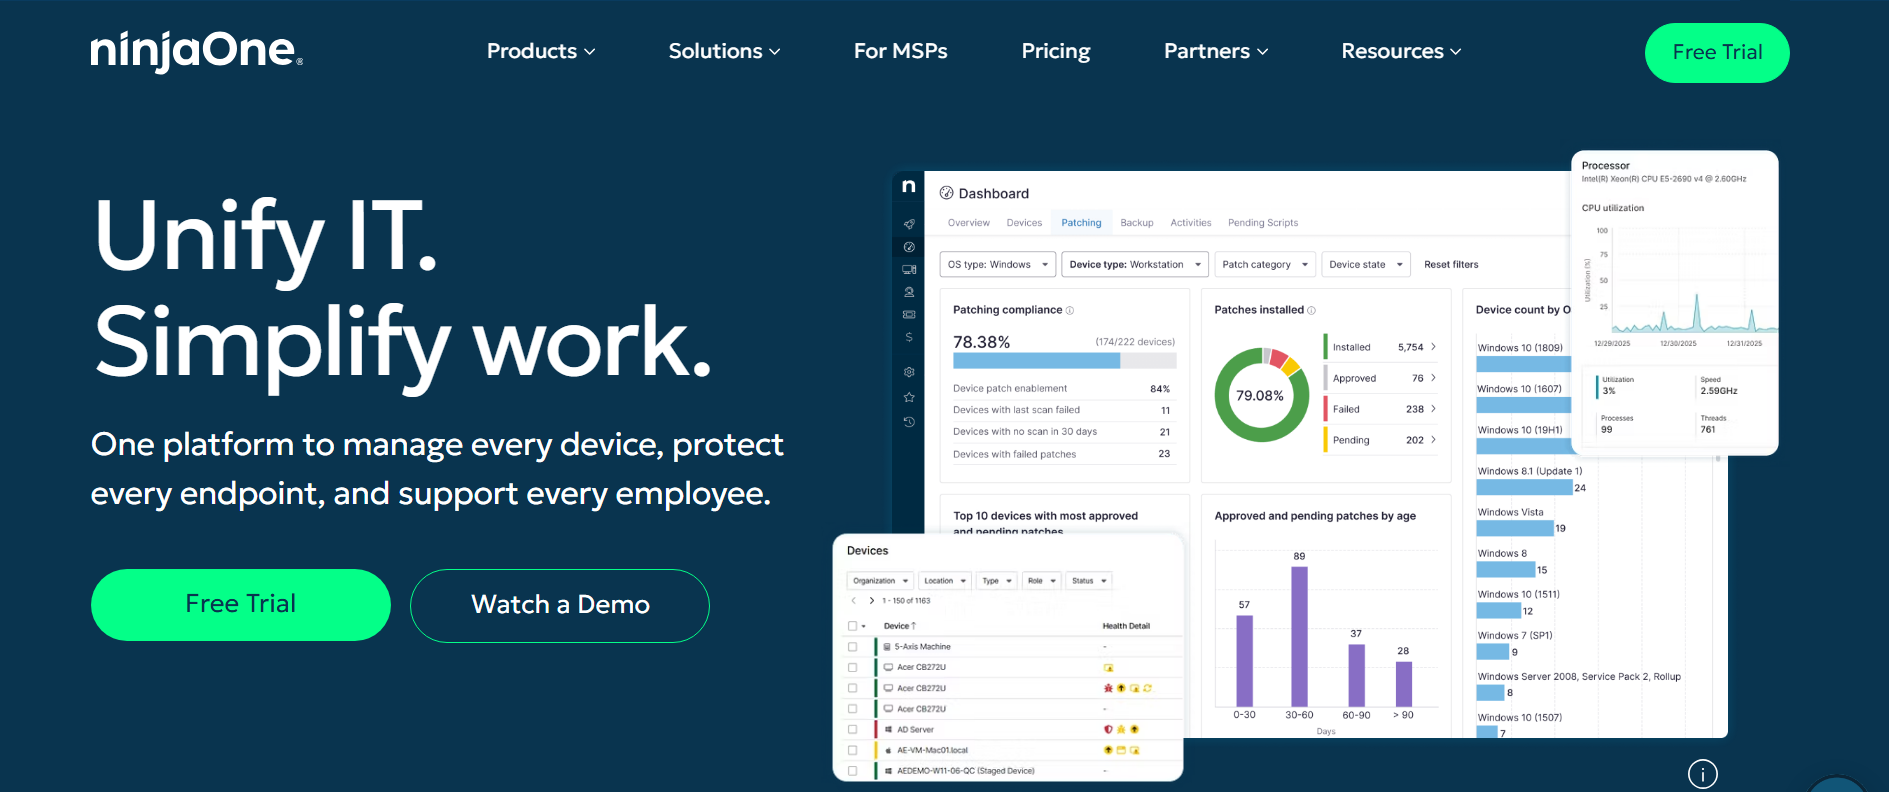
Task: Click the technician headset icon in the sidebar
Action: (909, 292)
